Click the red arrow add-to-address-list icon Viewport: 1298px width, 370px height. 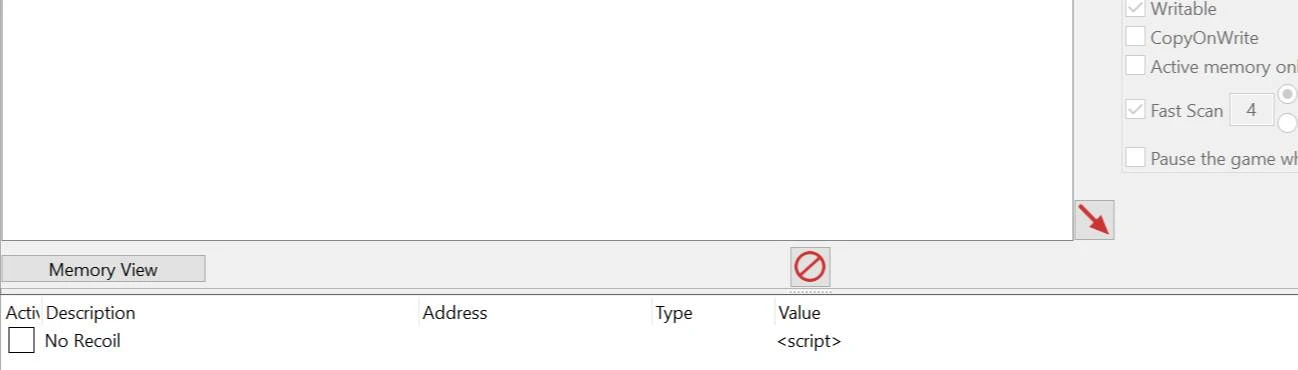pos(1094,220)
